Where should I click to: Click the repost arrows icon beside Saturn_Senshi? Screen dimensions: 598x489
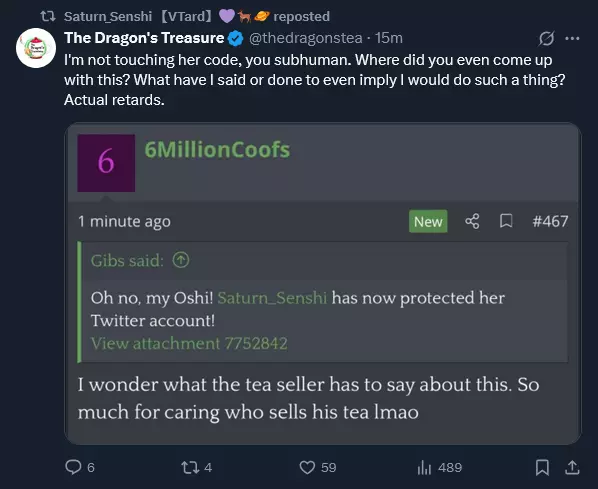pyautogui.click(x=48, y=16)
